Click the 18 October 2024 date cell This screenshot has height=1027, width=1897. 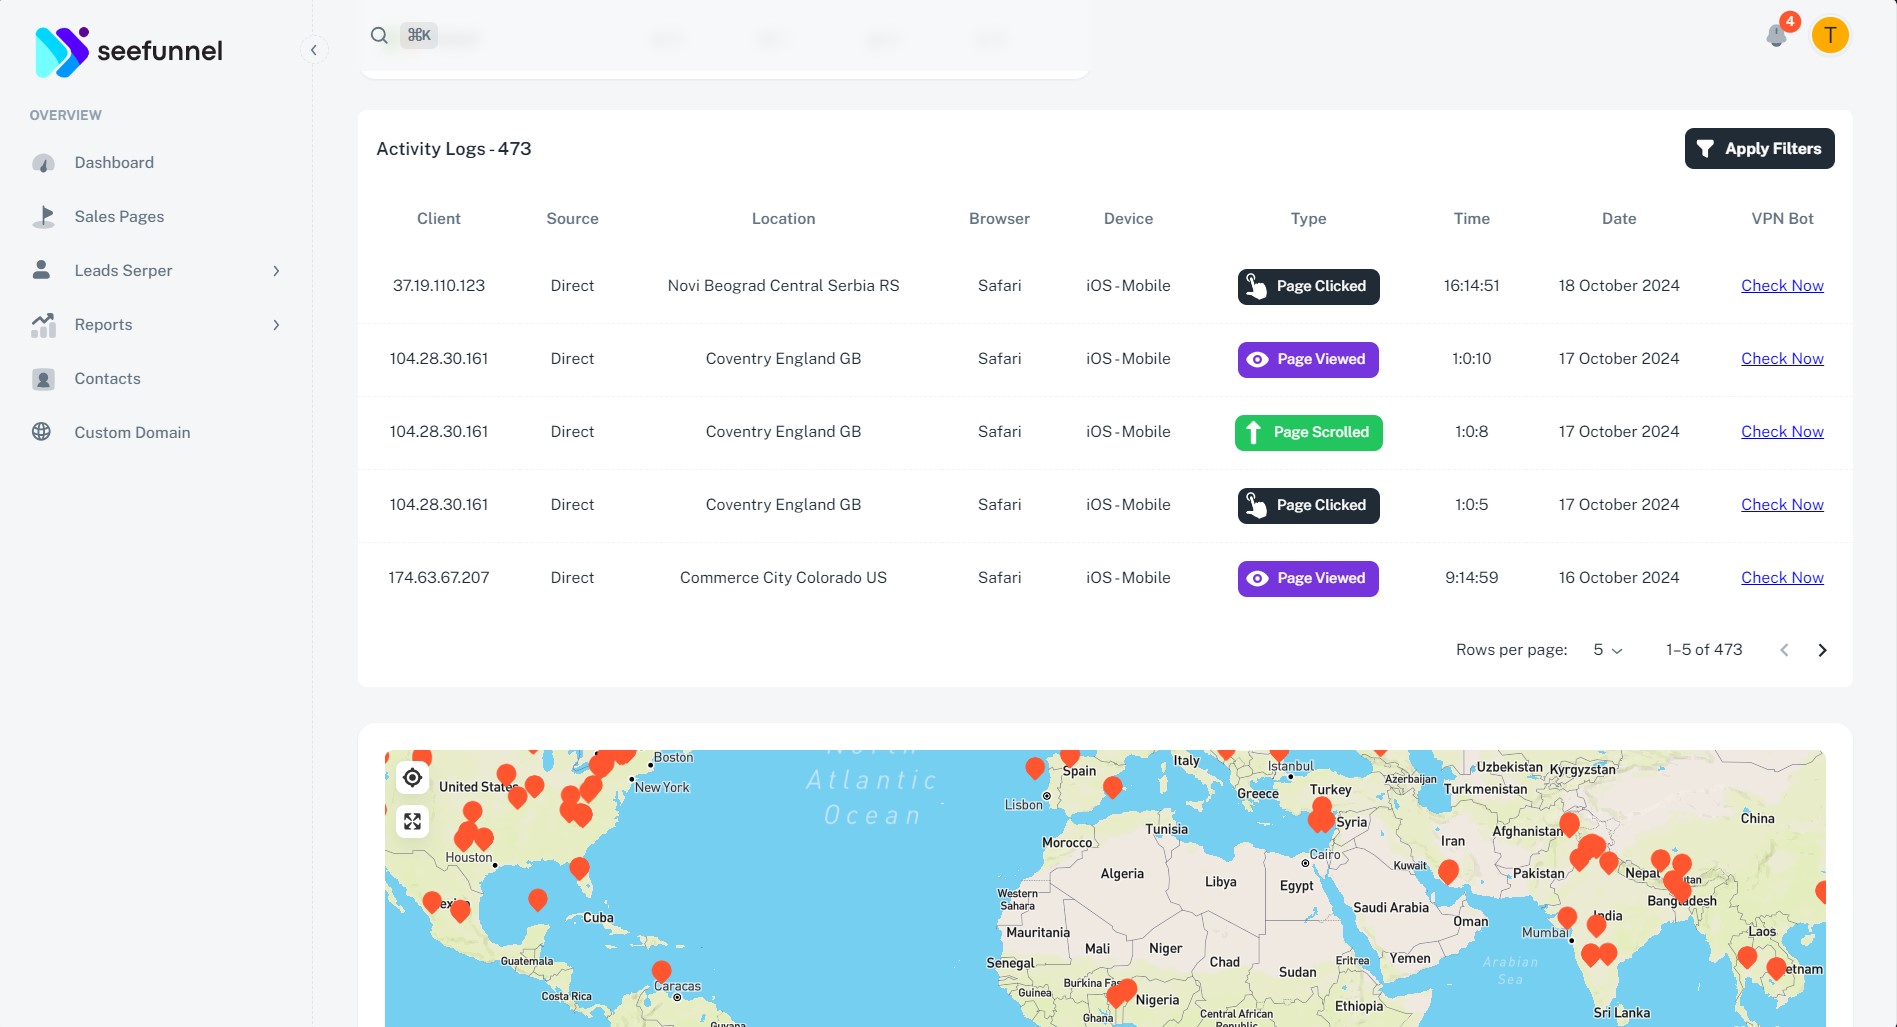[1619, 286]
